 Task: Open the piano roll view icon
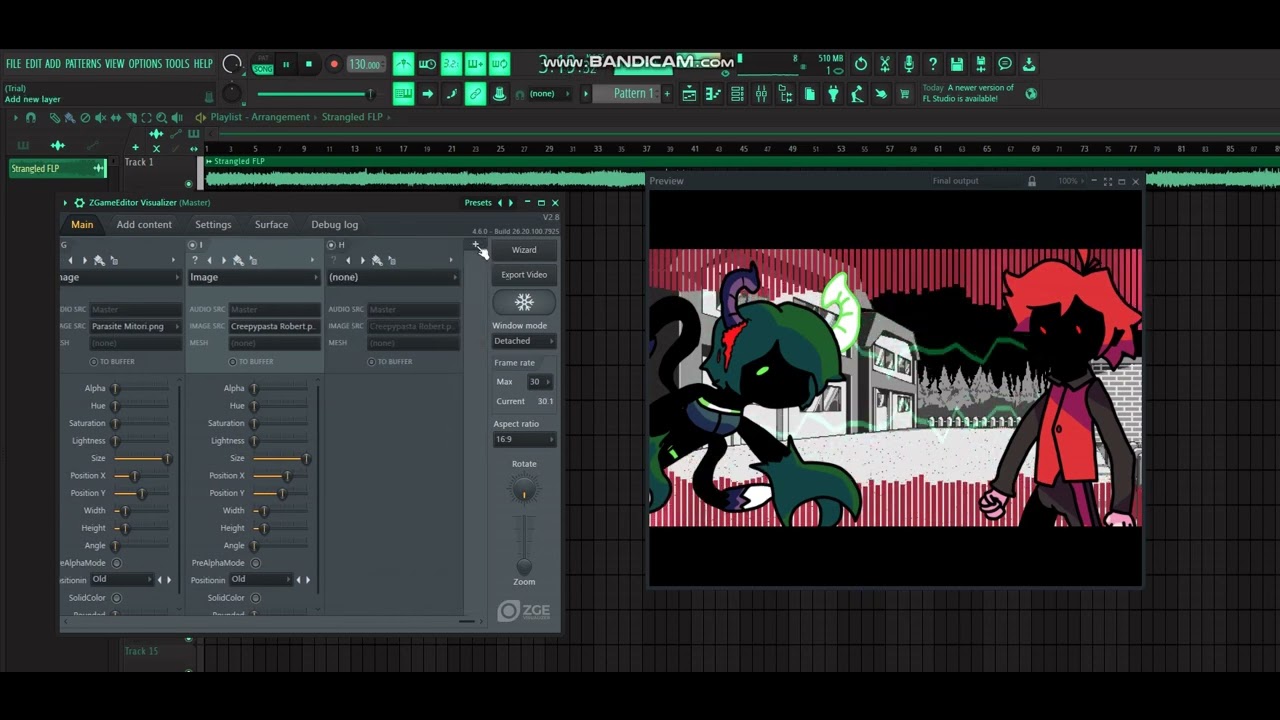click(x=713, y=94)
